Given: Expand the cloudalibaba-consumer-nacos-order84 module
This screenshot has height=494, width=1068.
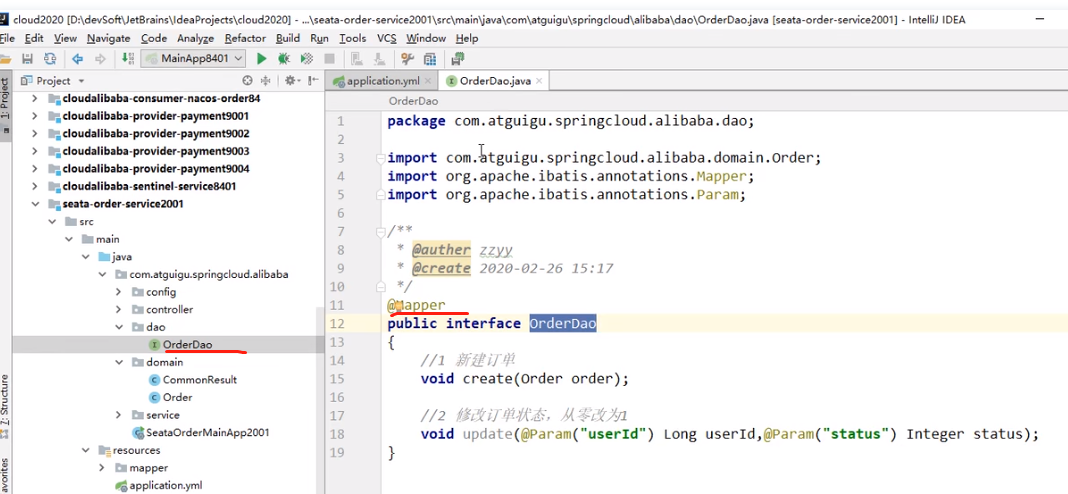Looking at the screenshot, I should (34, 98).
